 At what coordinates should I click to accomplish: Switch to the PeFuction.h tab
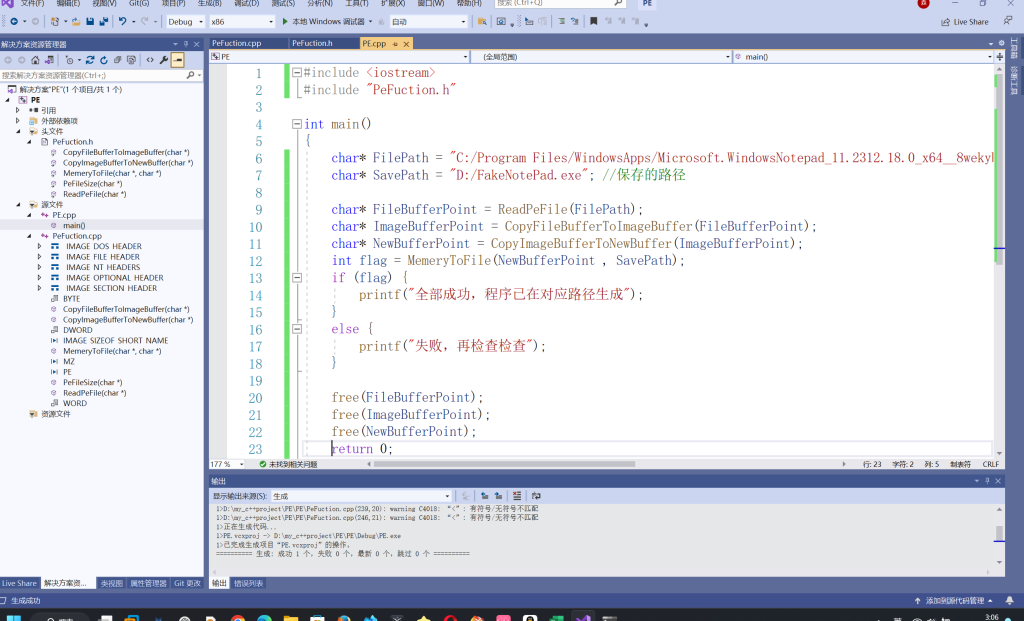point(311,44)
